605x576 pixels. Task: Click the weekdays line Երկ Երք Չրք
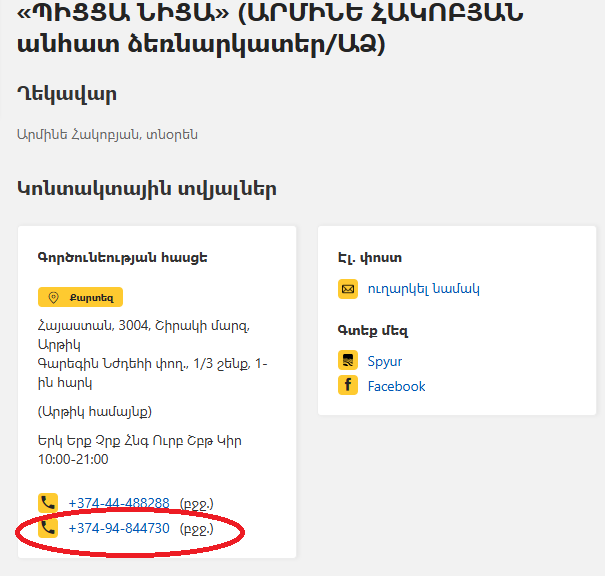coord(139,441)
